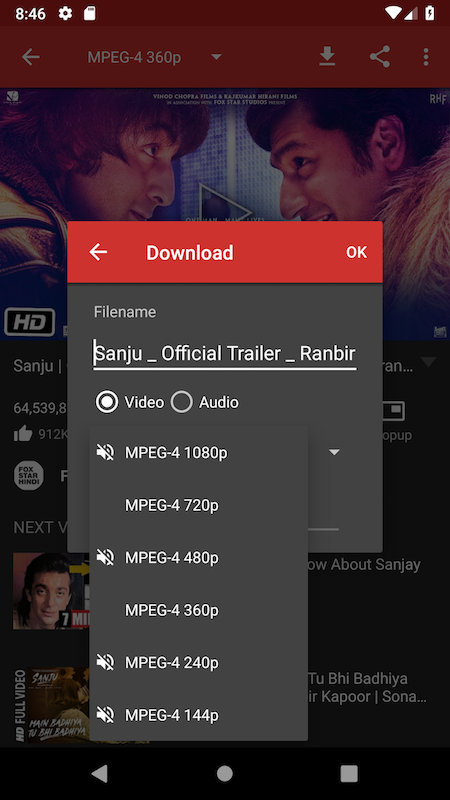
Task: Tap muted-speaker icon beside MPEG-4 144p
Action: click(105, 715)
